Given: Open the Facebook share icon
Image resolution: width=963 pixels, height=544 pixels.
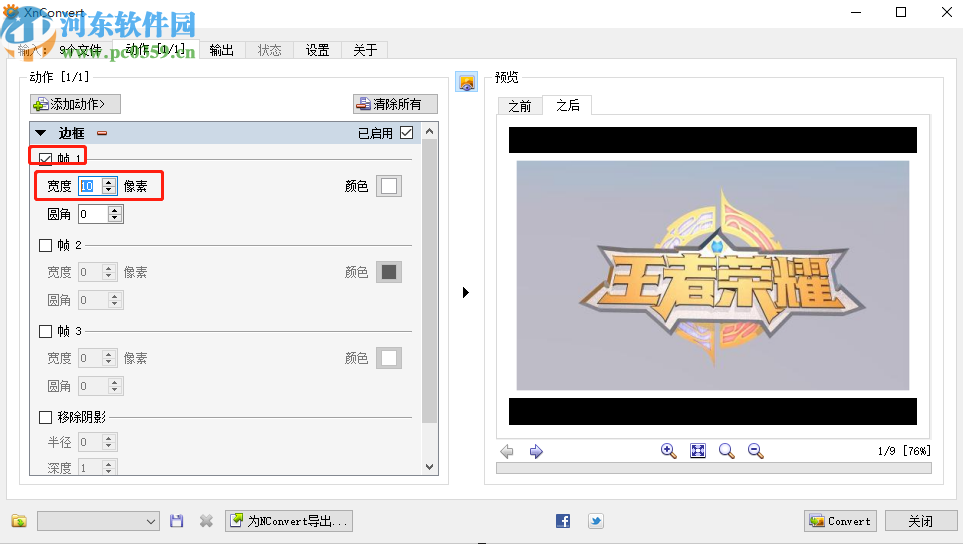Looking at the screenshot, I should pyautogui.click(x=563, y=521).
